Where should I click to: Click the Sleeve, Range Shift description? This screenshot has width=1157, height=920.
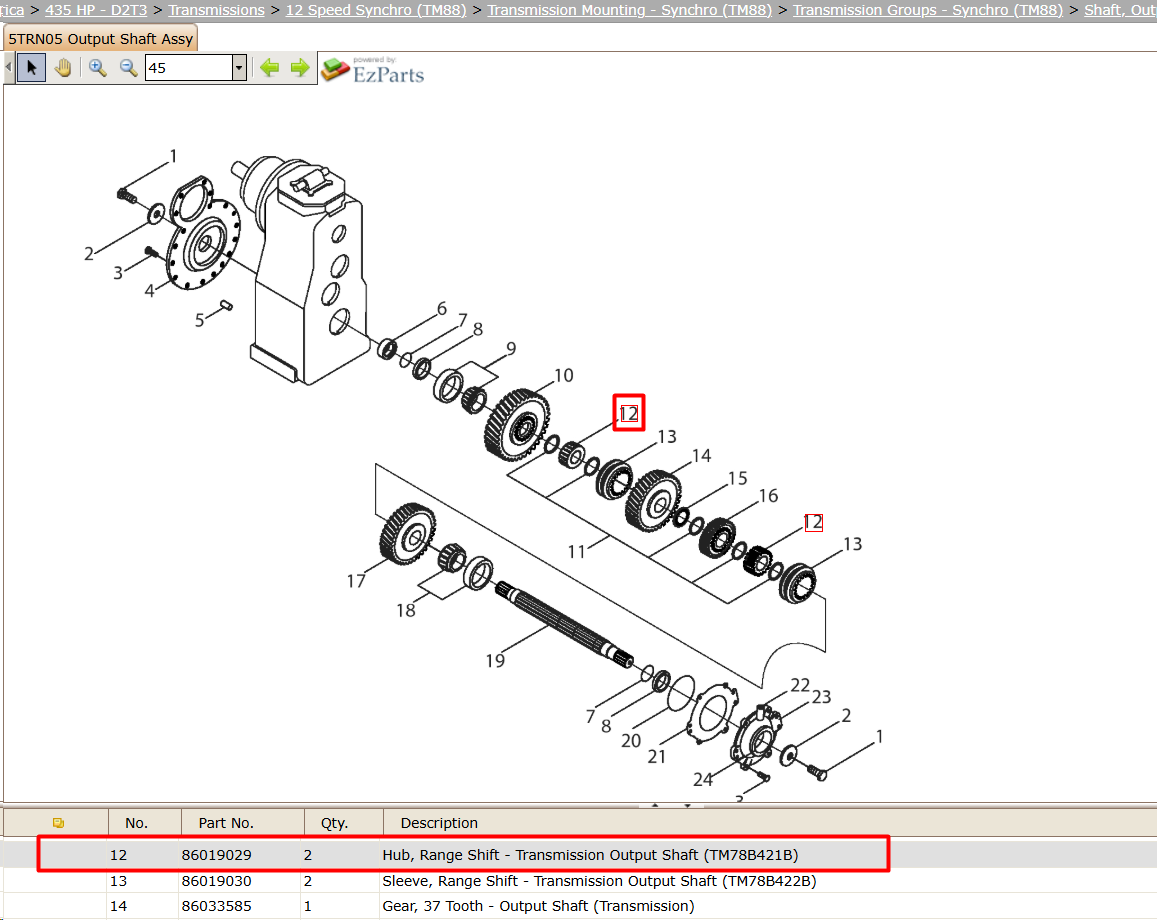tap(599, 881)
